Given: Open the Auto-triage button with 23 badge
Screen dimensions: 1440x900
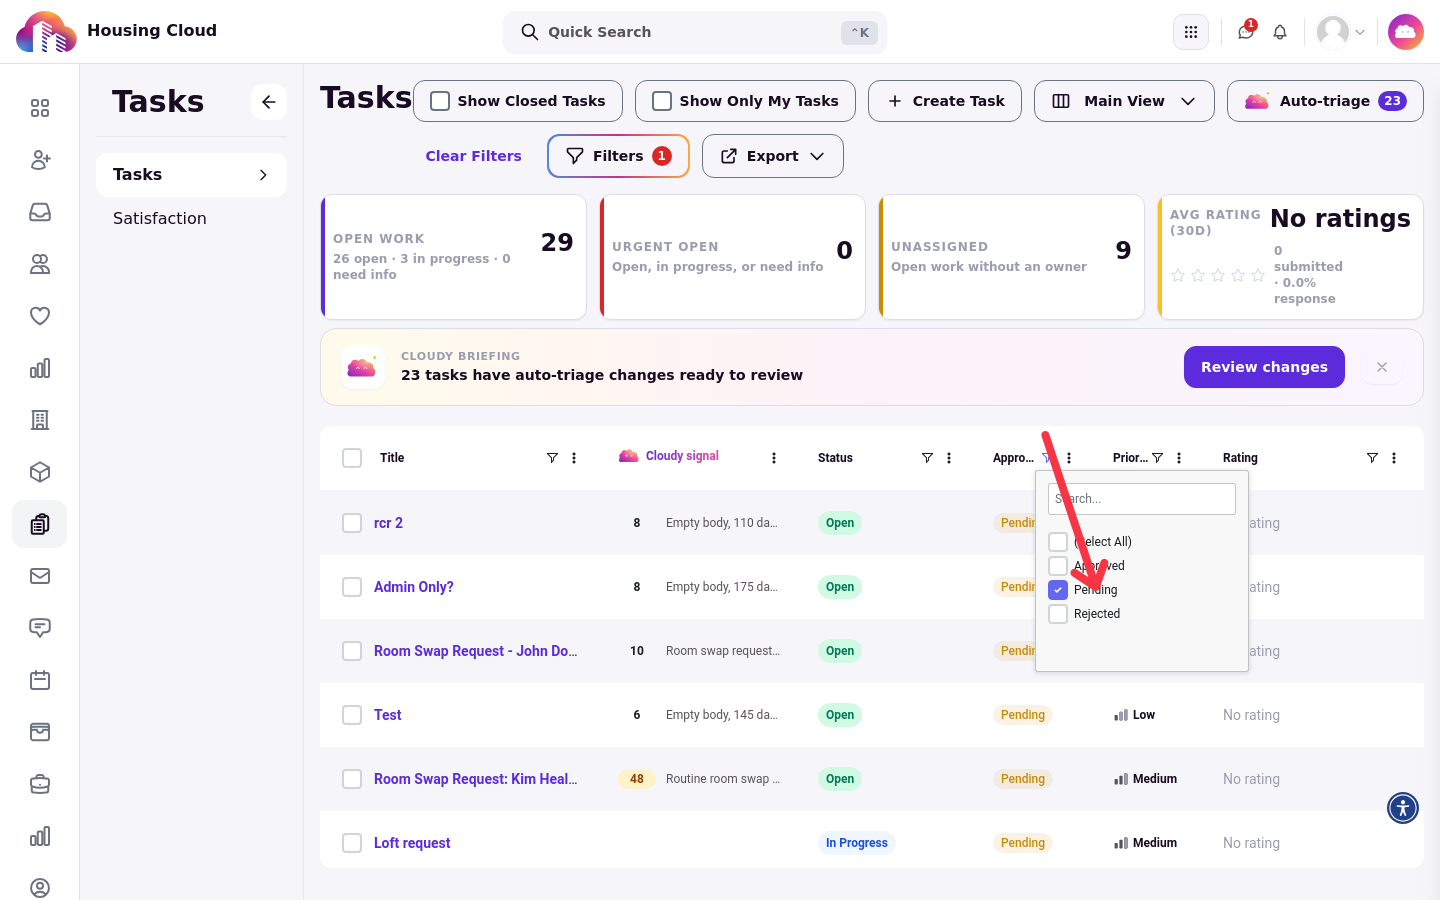Looking at the screenshot, I should 1325,101.
